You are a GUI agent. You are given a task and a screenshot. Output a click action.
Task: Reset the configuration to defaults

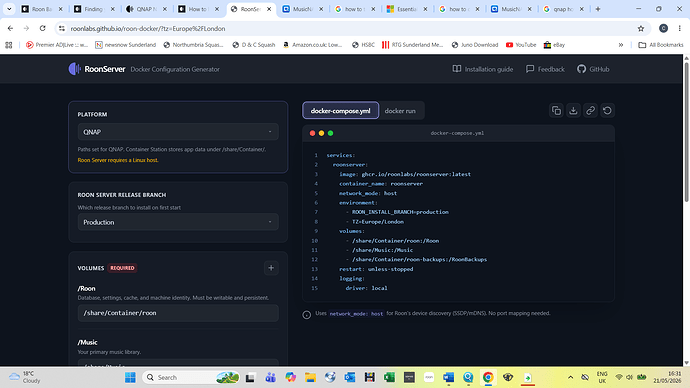pos(607,111)
